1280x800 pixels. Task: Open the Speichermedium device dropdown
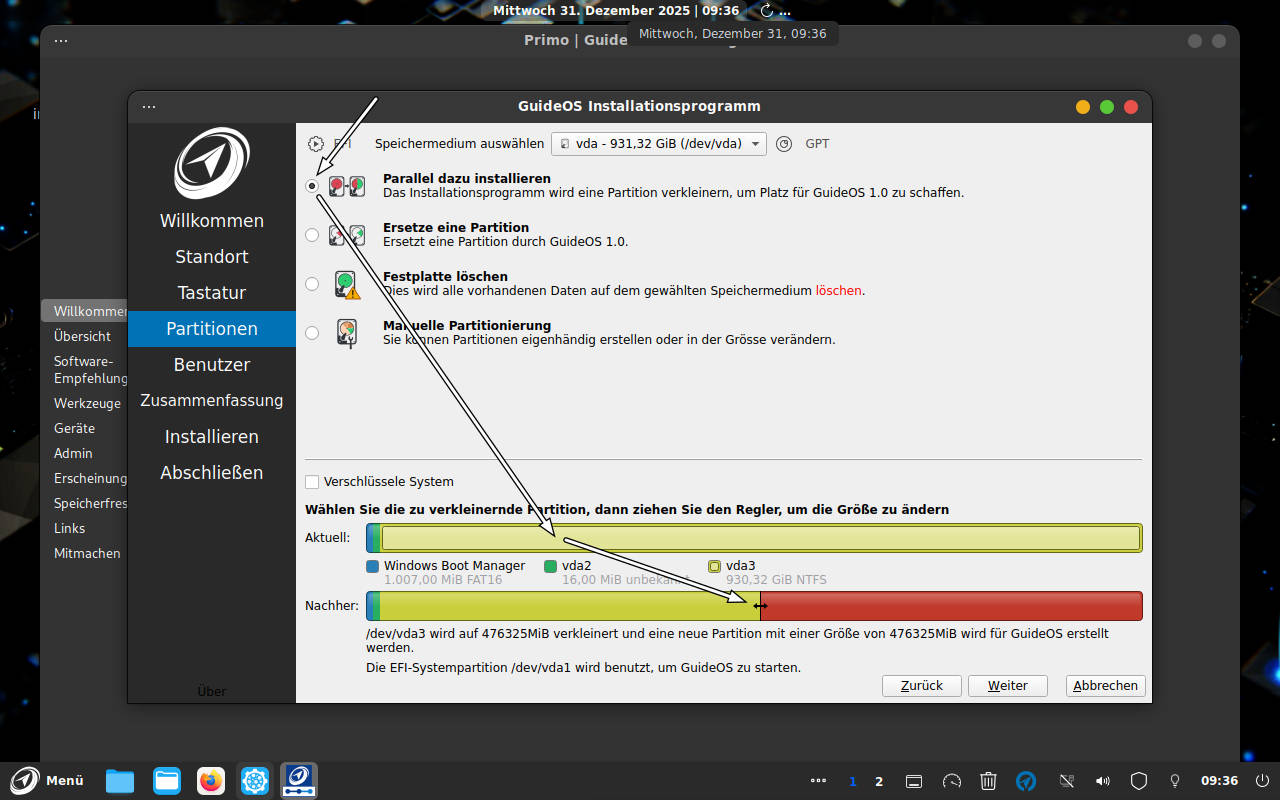pyautogui.click(x=659, y=143)
